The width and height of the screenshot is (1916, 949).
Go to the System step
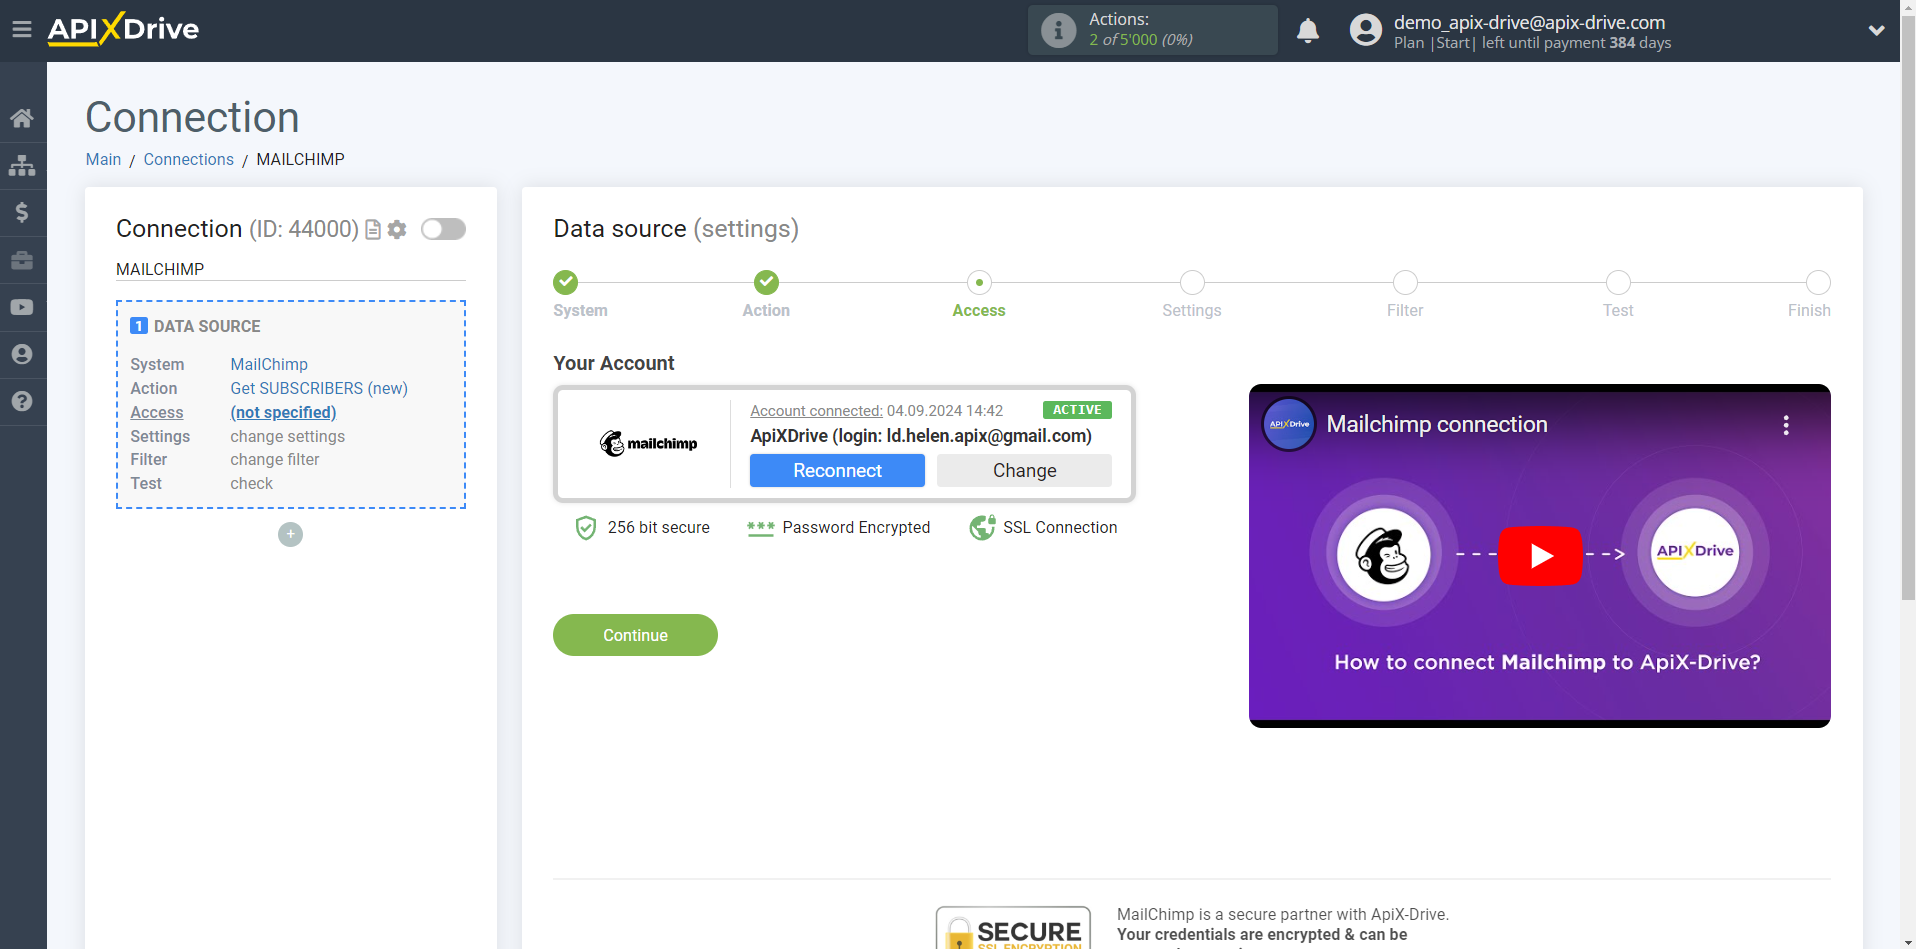tap(566, 282)
